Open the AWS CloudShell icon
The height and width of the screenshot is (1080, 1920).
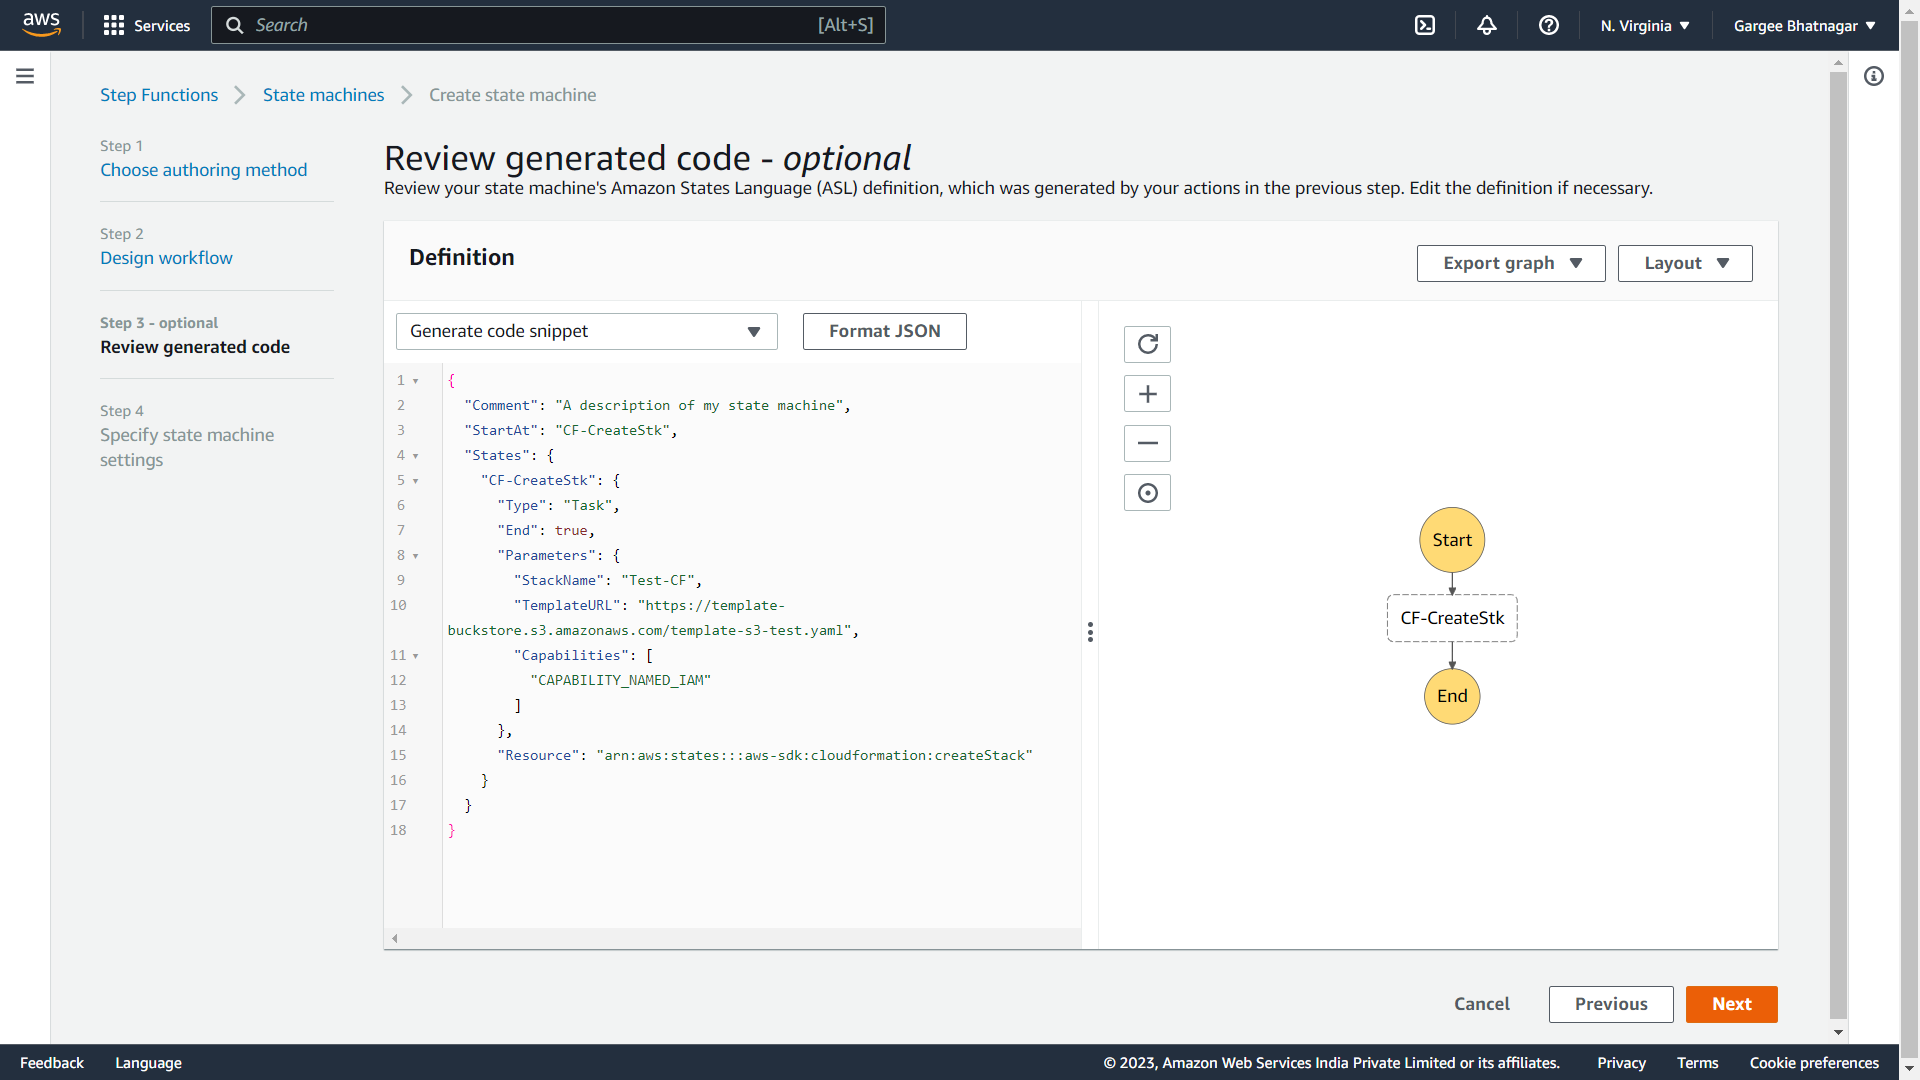(x=1425, y=26)
